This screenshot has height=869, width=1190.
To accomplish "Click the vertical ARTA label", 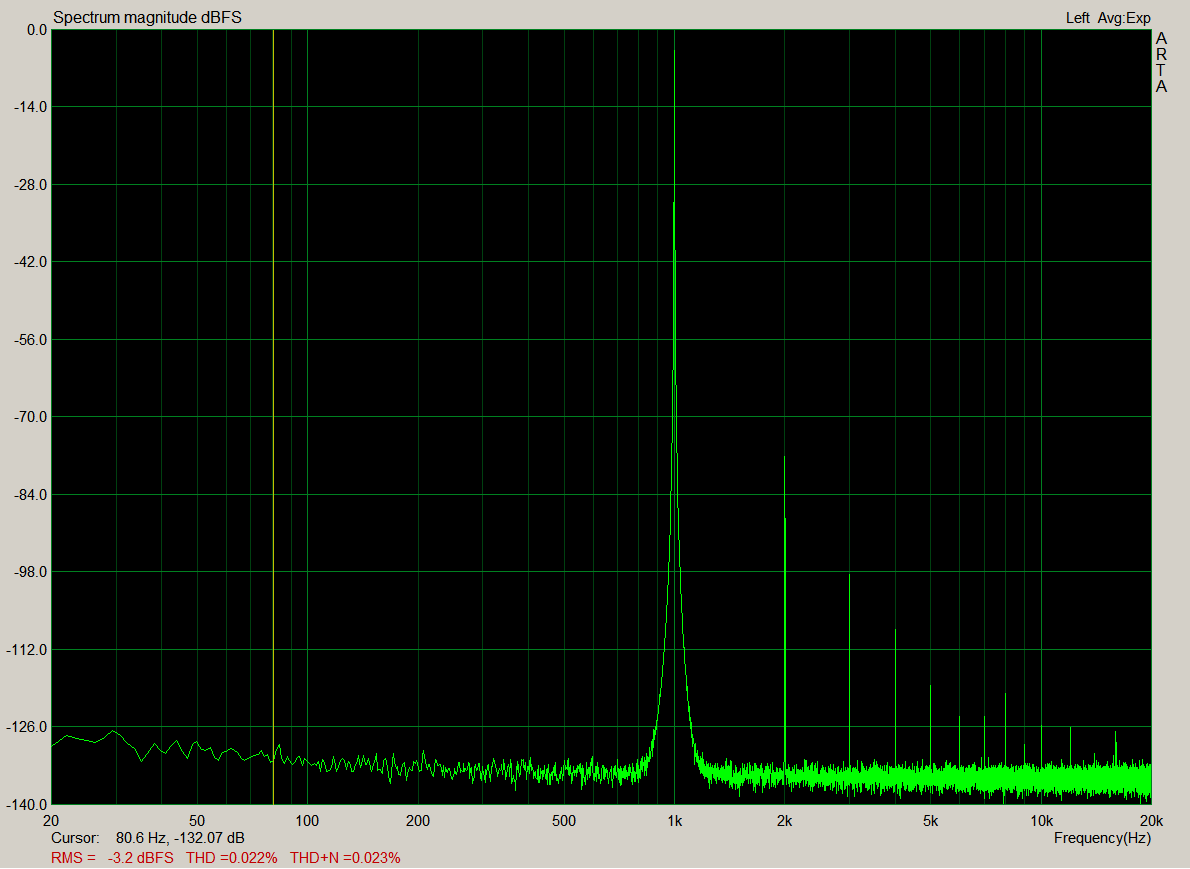I will 1161,62.
